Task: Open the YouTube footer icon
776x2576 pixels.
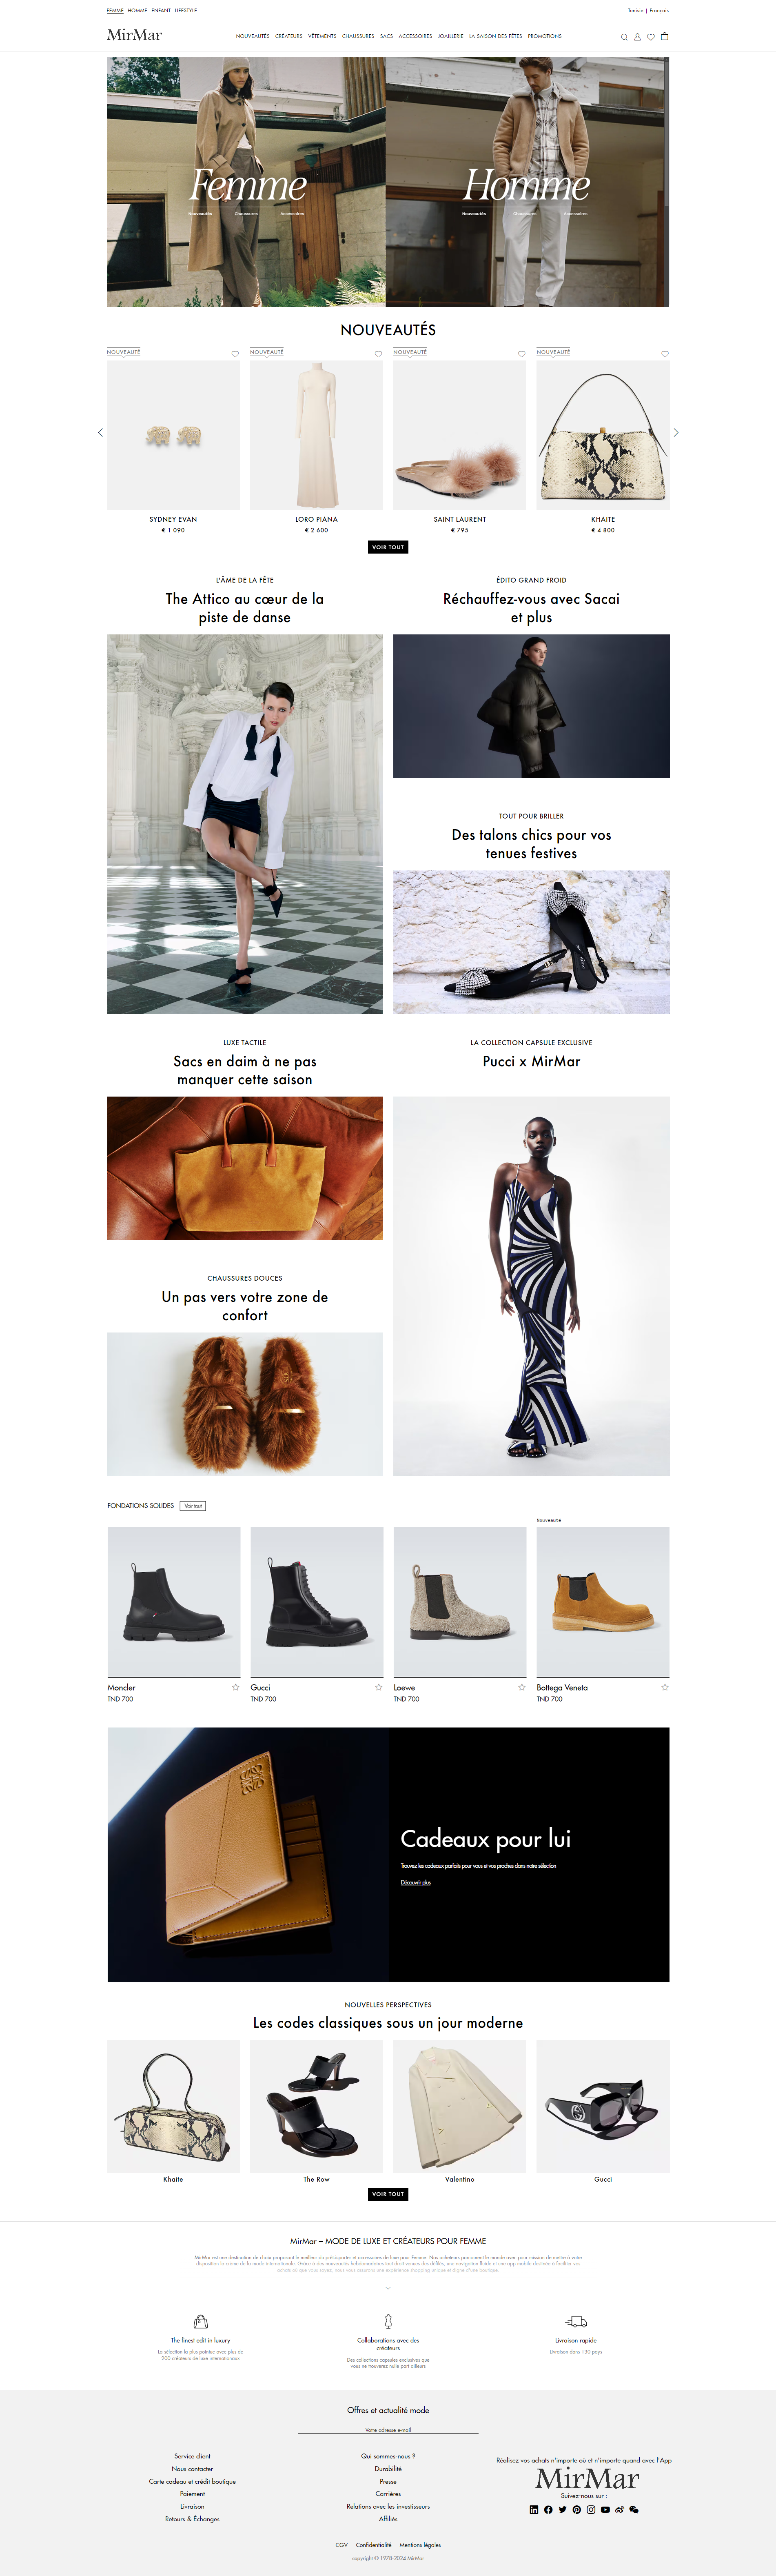Action: 605,2509
